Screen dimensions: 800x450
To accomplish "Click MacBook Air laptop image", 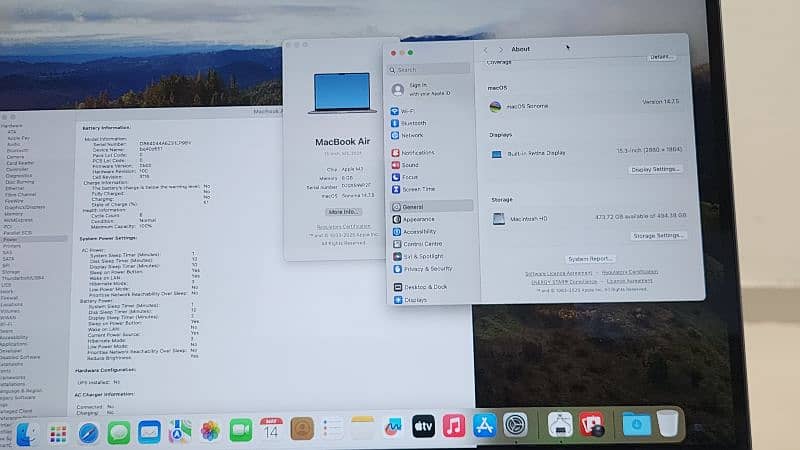I will pos(342,92).
